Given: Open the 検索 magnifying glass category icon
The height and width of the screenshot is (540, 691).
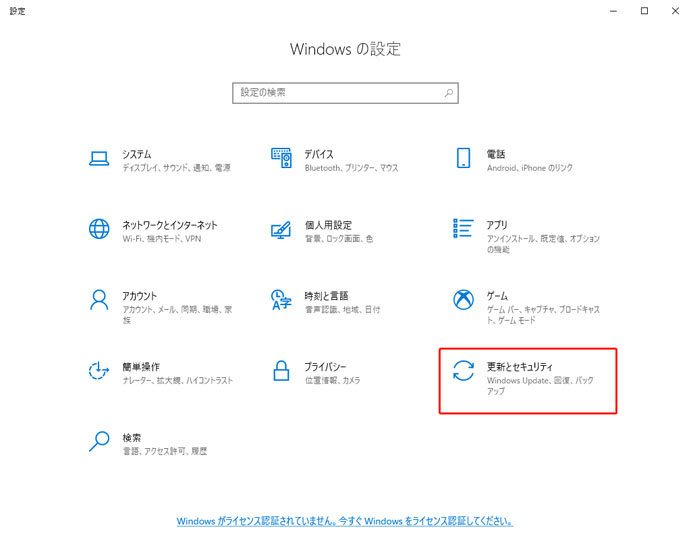Looking at the screenshot, I should pos(99,441).
